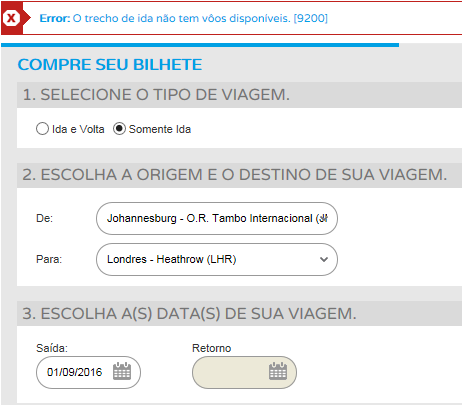Open the Saída calendar icon
This screenshot has width=463, height=406.
(122, 371)
